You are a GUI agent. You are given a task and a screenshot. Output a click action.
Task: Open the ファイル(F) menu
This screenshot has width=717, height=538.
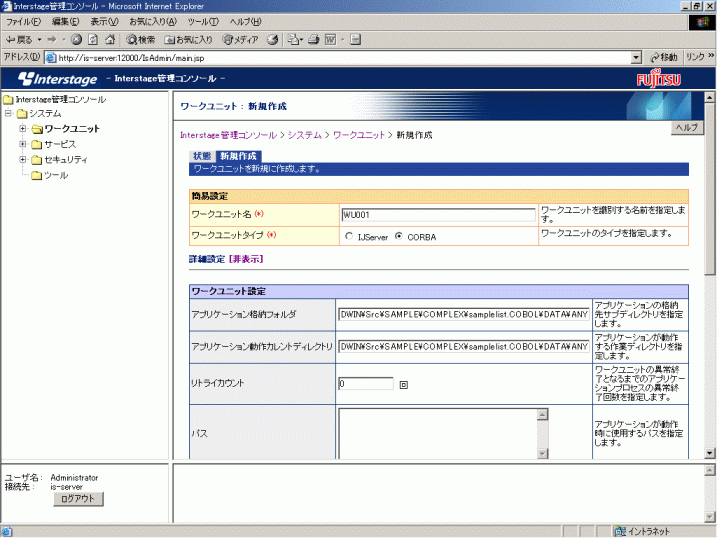pos(23,21)
